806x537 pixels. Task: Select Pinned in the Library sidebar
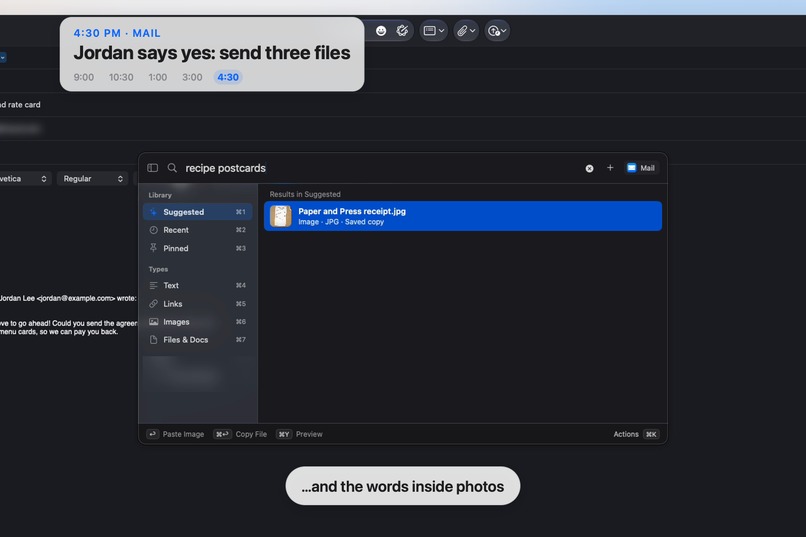click(197, 248)
